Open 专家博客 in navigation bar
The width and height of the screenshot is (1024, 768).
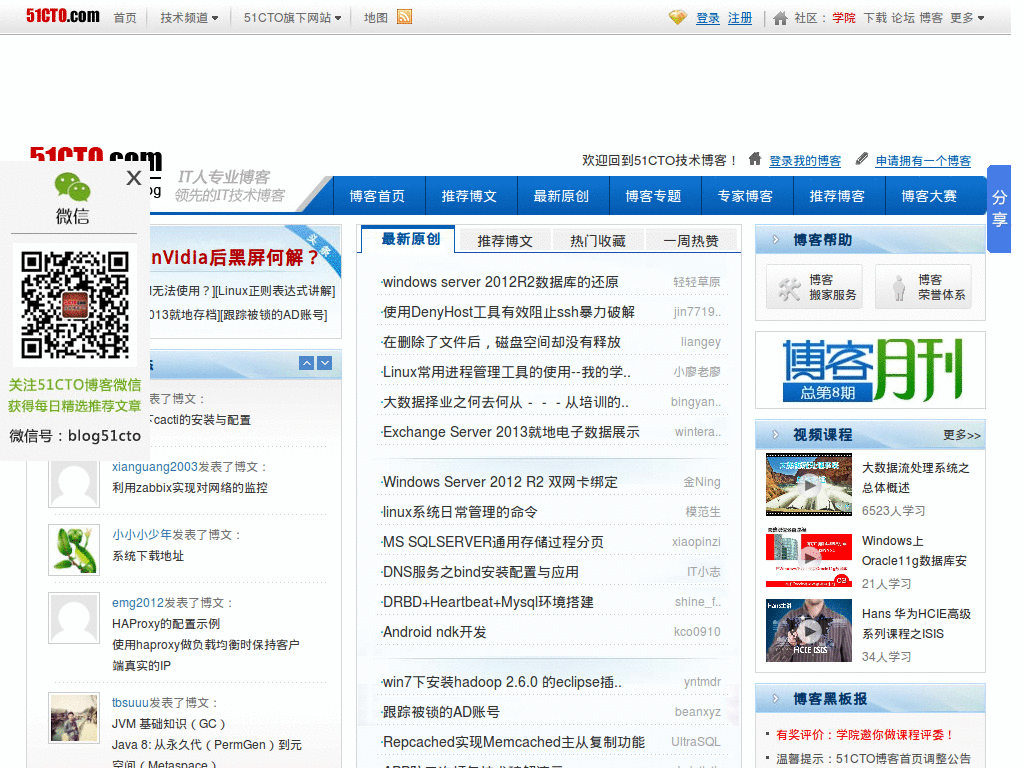tap(745, 196)
